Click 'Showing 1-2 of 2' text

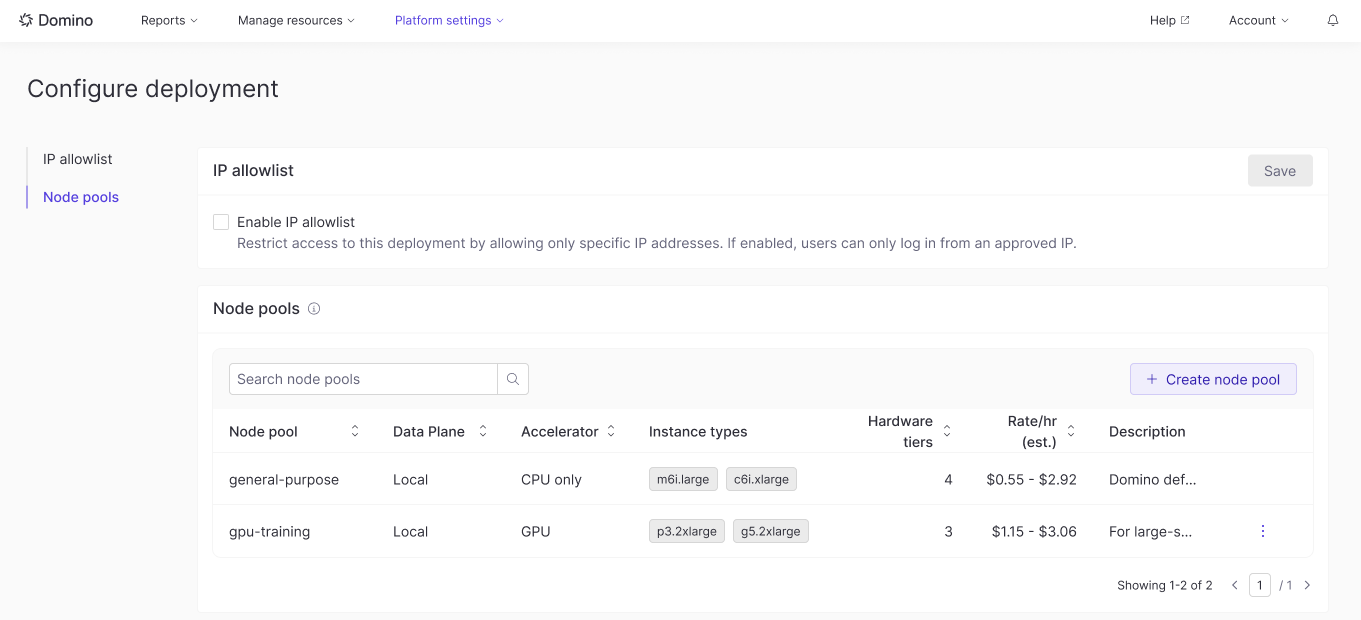click(1165, 585)
